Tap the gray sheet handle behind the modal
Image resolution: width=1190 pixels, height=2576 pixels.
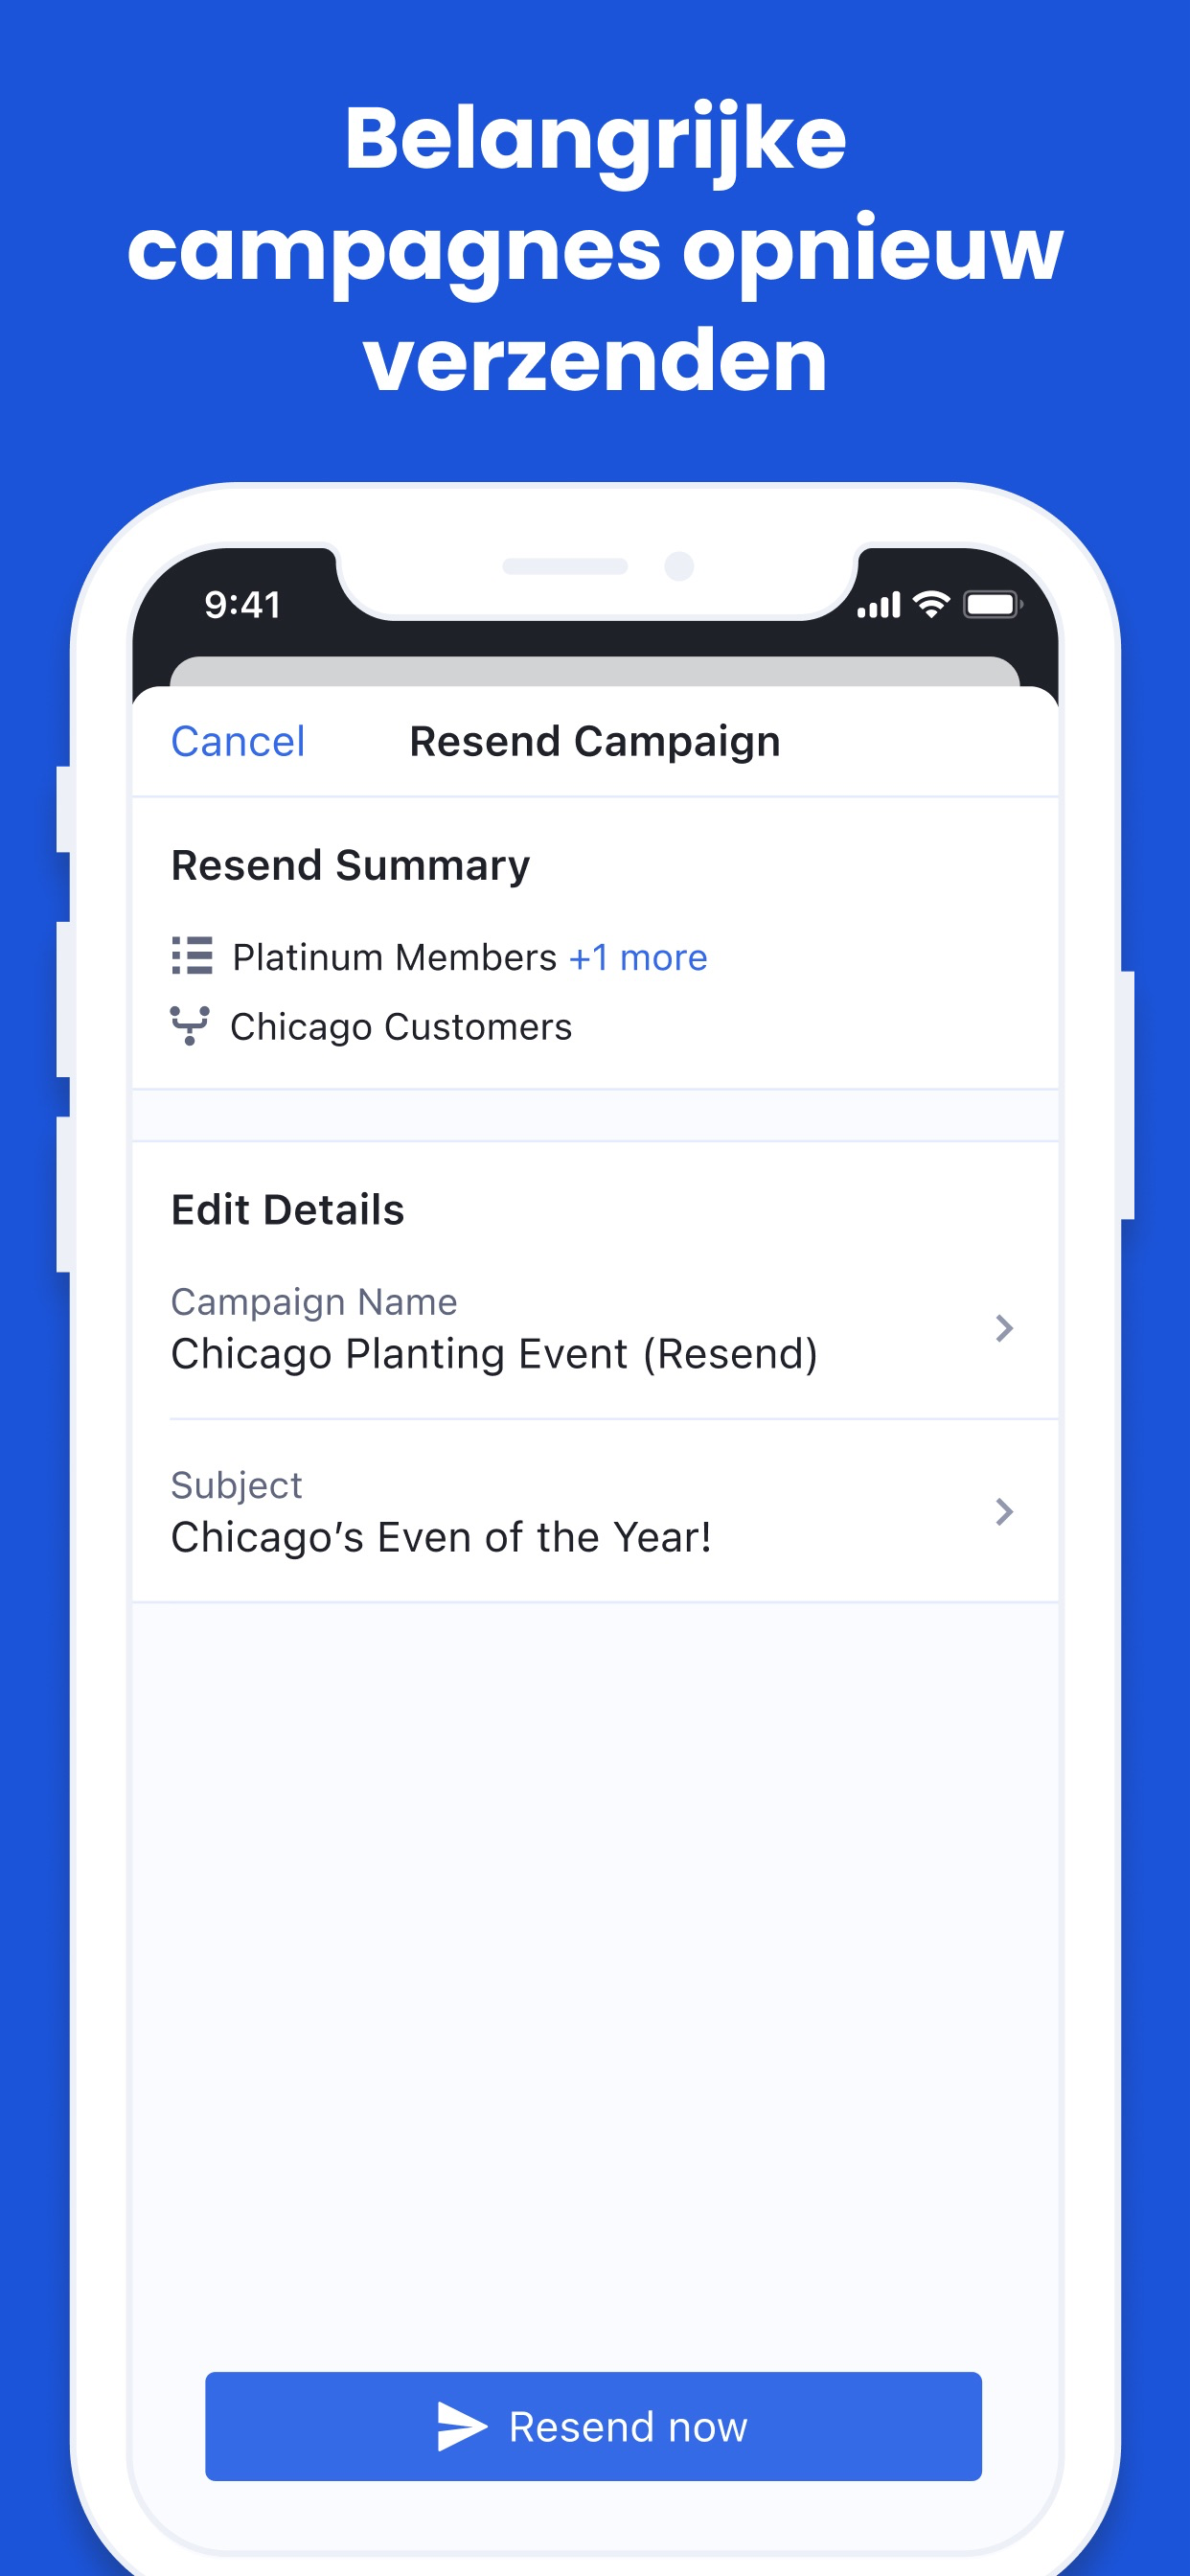point(595,672)
